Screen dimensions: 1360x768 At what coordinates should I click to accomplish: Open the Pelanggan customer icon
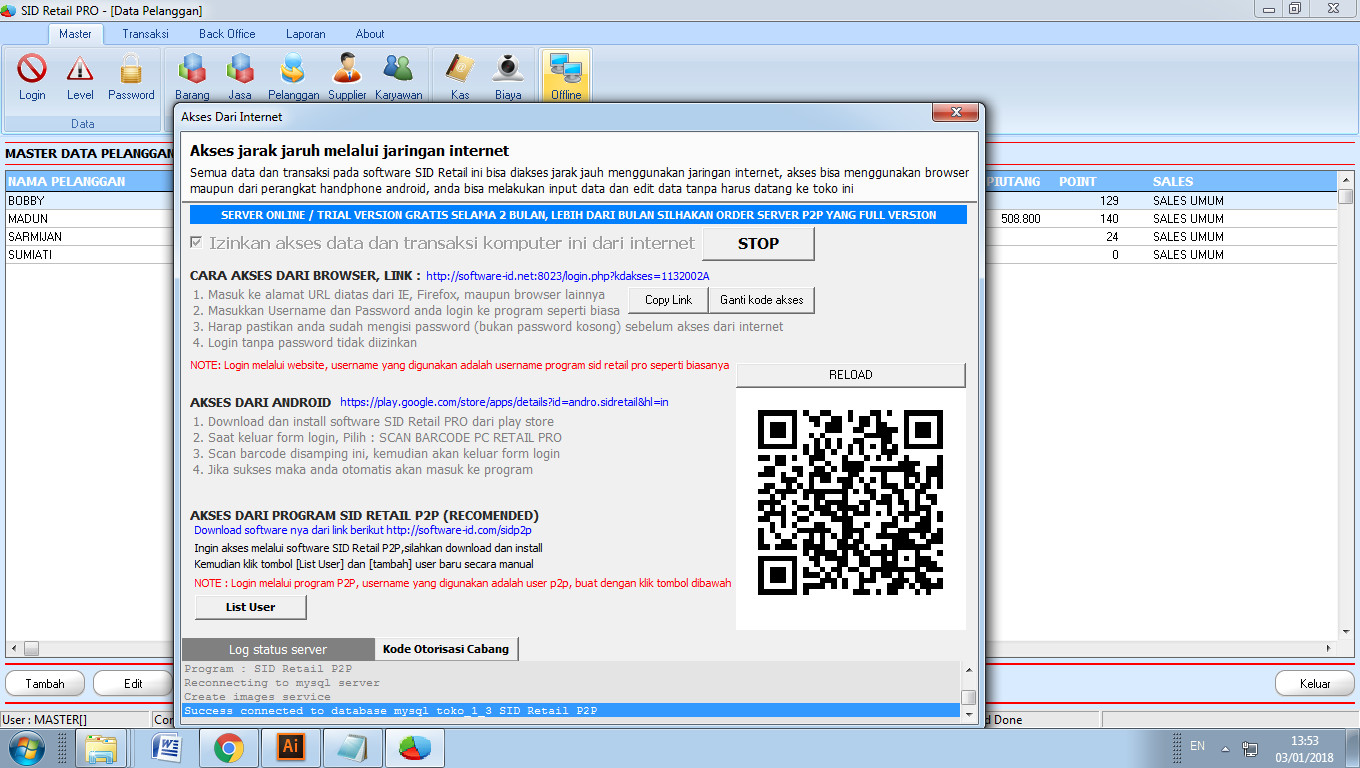click(294, 78)
